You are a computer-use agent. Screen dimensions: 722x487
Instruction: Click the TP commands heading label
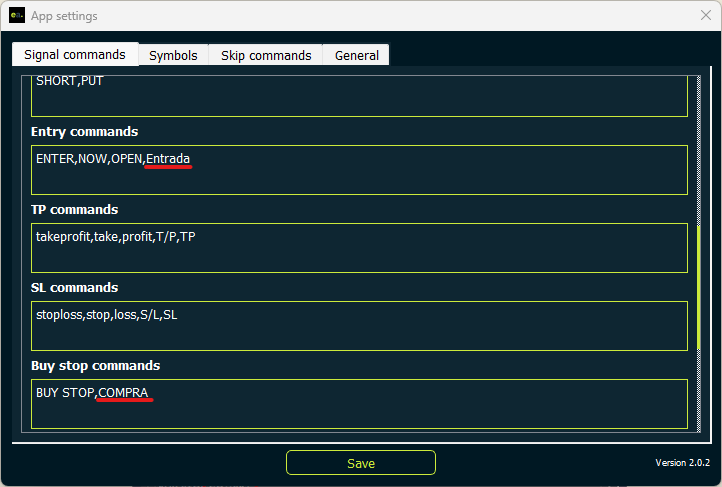coord(74,210)
